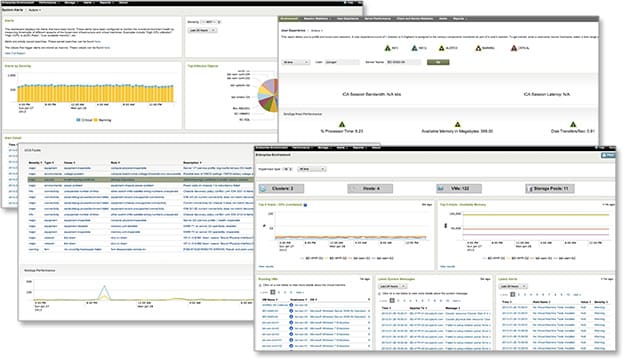
Task: Open the Hypervisor type dropdown
Action: (x=288, y=169)
